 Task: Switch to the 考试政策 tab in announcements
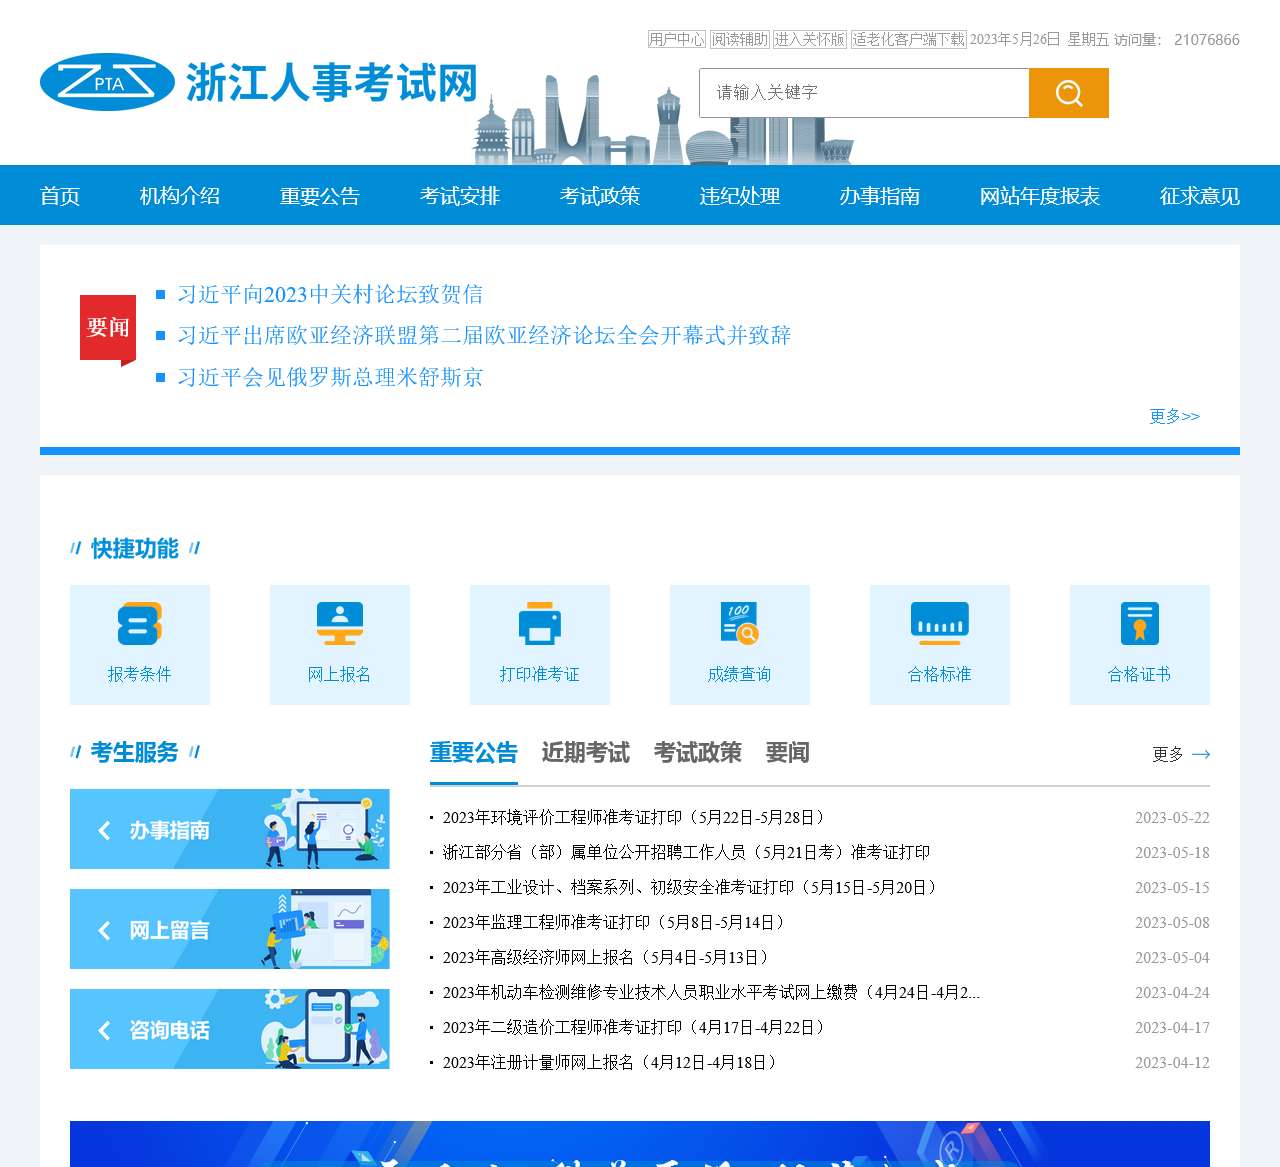[x=697, y=753]
